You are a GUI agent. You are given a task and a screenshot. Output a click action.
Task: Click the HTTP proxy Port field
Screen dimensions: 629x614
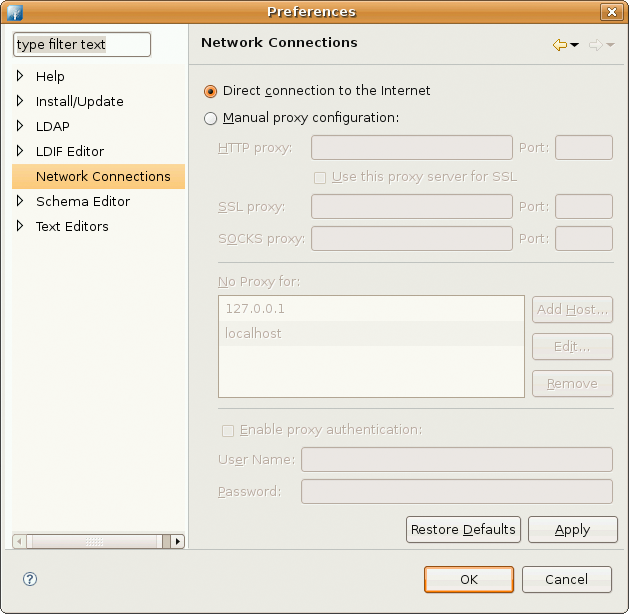coord(584,148)
